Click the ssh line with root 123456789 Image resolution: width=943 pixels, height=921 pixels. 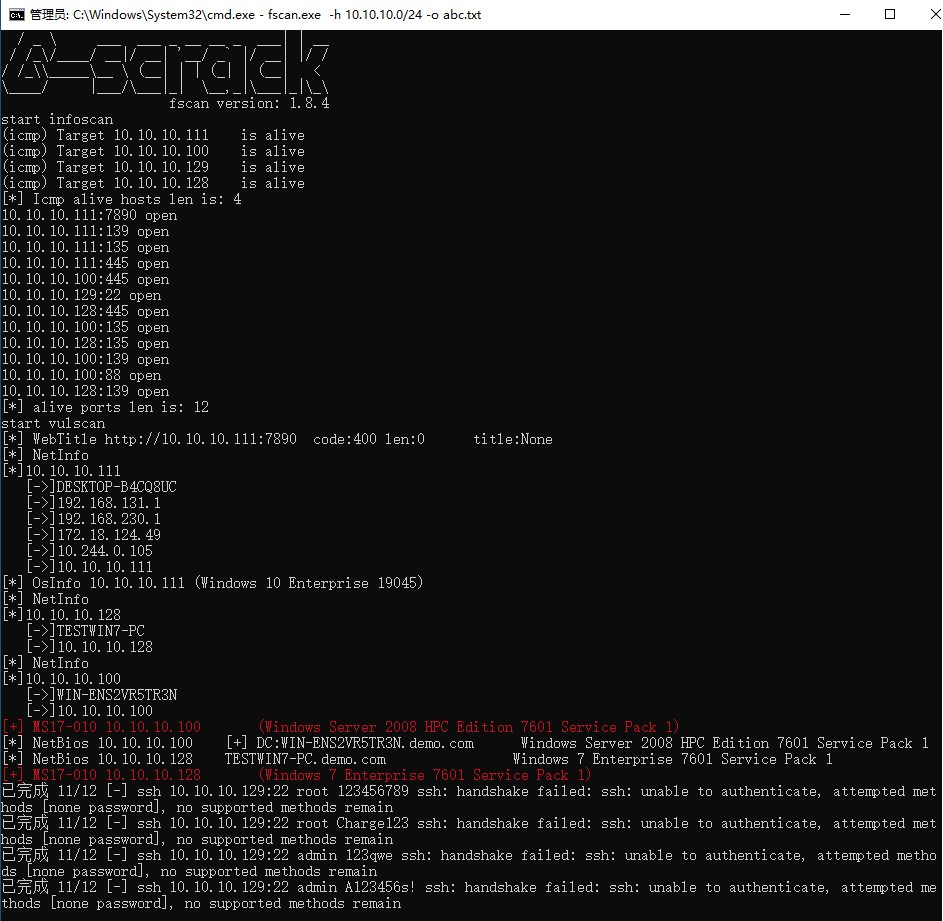469,799
